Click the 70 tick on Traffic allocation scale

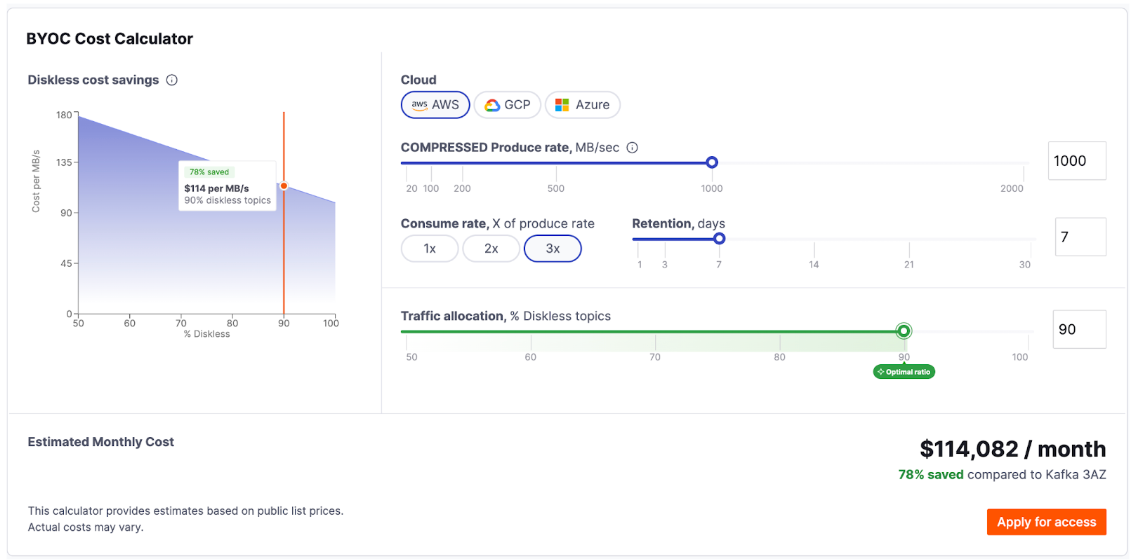click(x=655, y=357)
